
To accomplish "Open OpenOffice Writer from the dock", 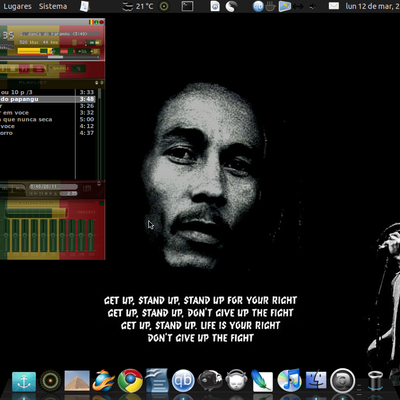I will [156, 380].
